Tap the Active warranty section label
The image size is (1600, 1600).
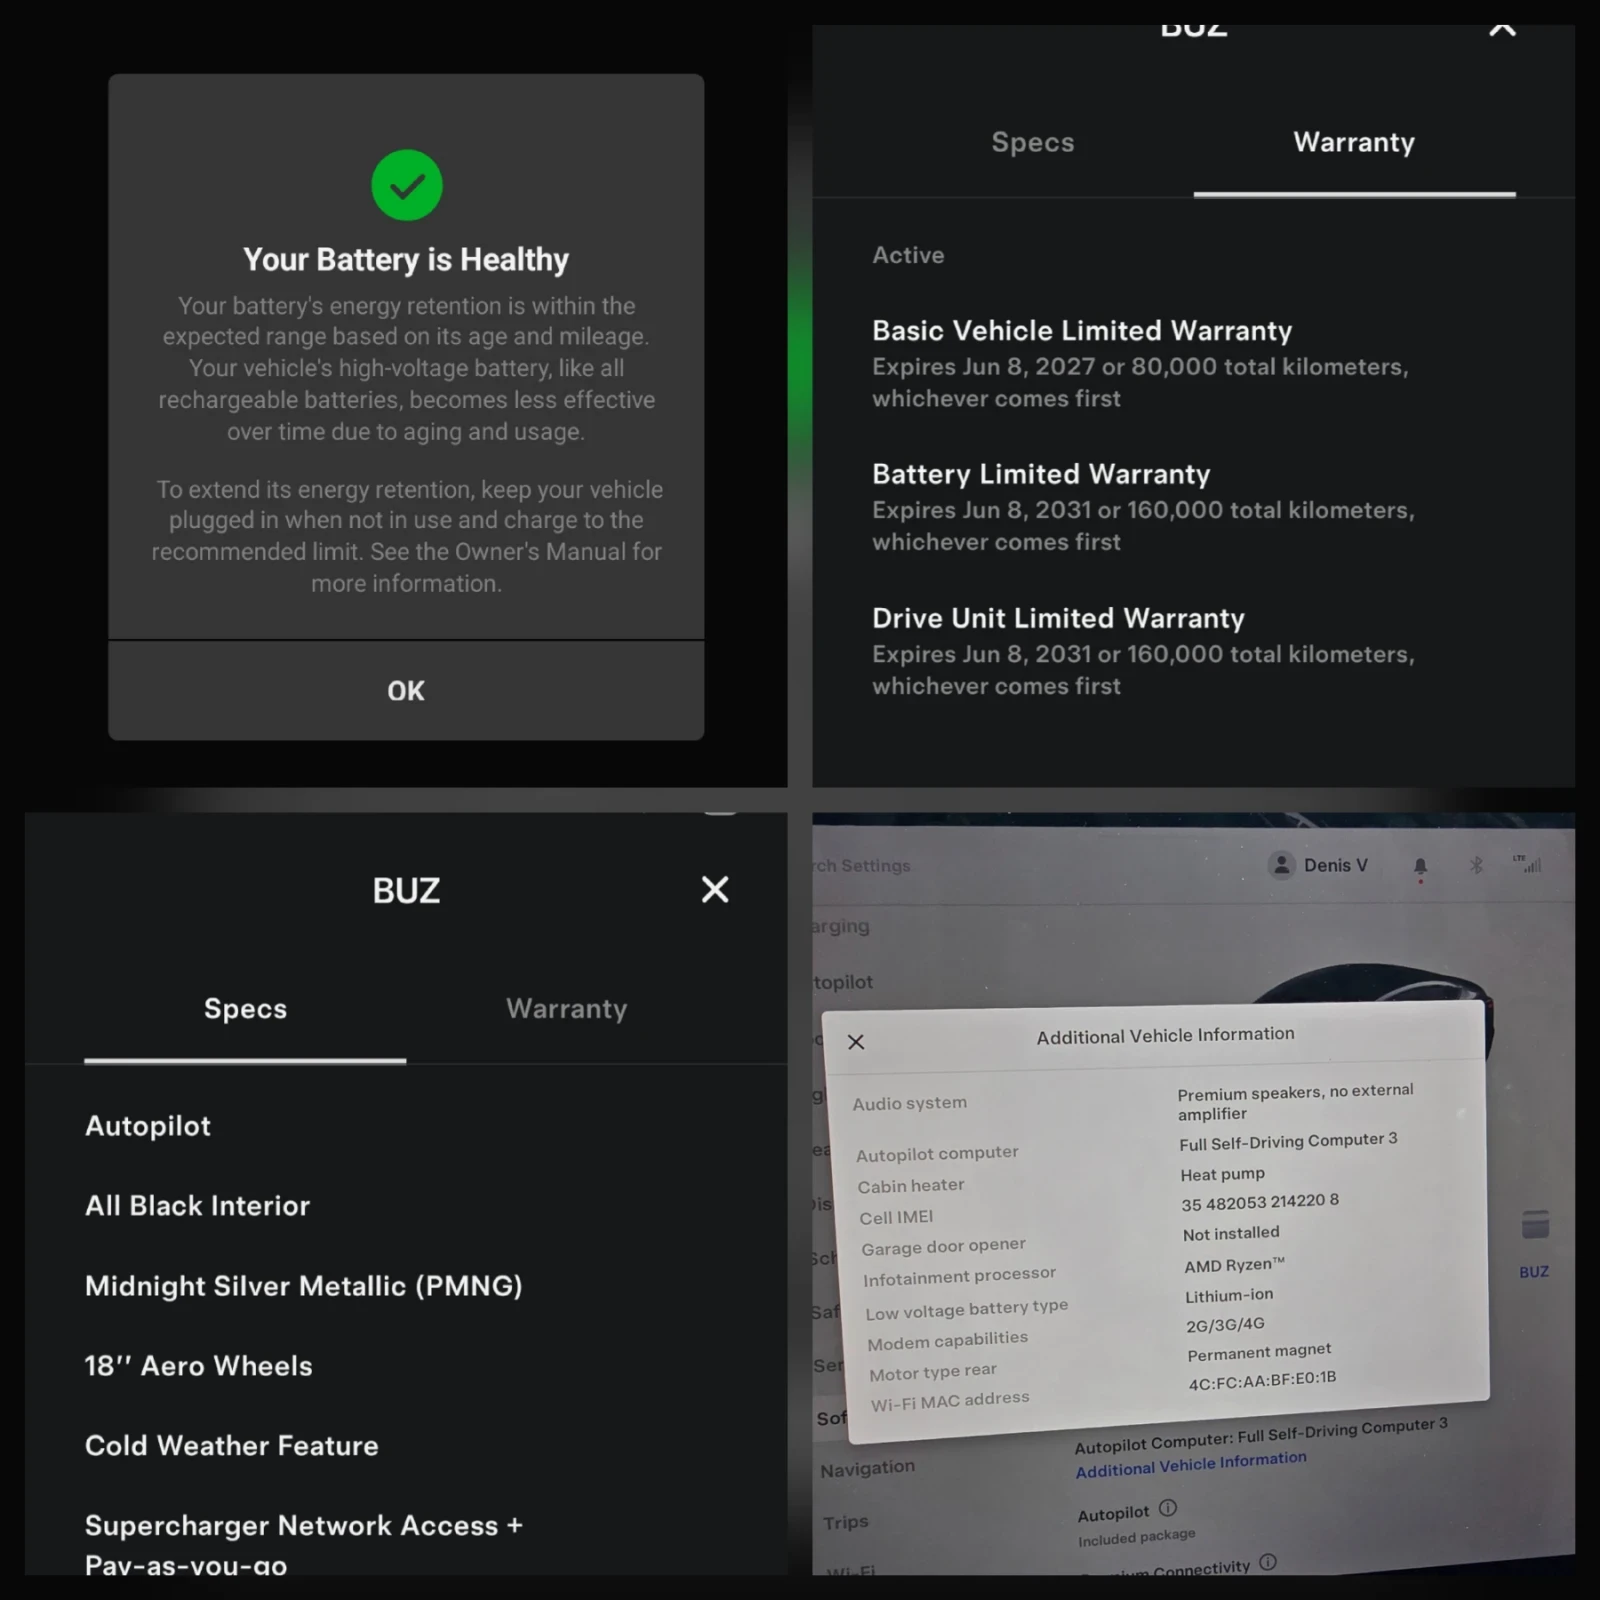(x=908, y=255)
